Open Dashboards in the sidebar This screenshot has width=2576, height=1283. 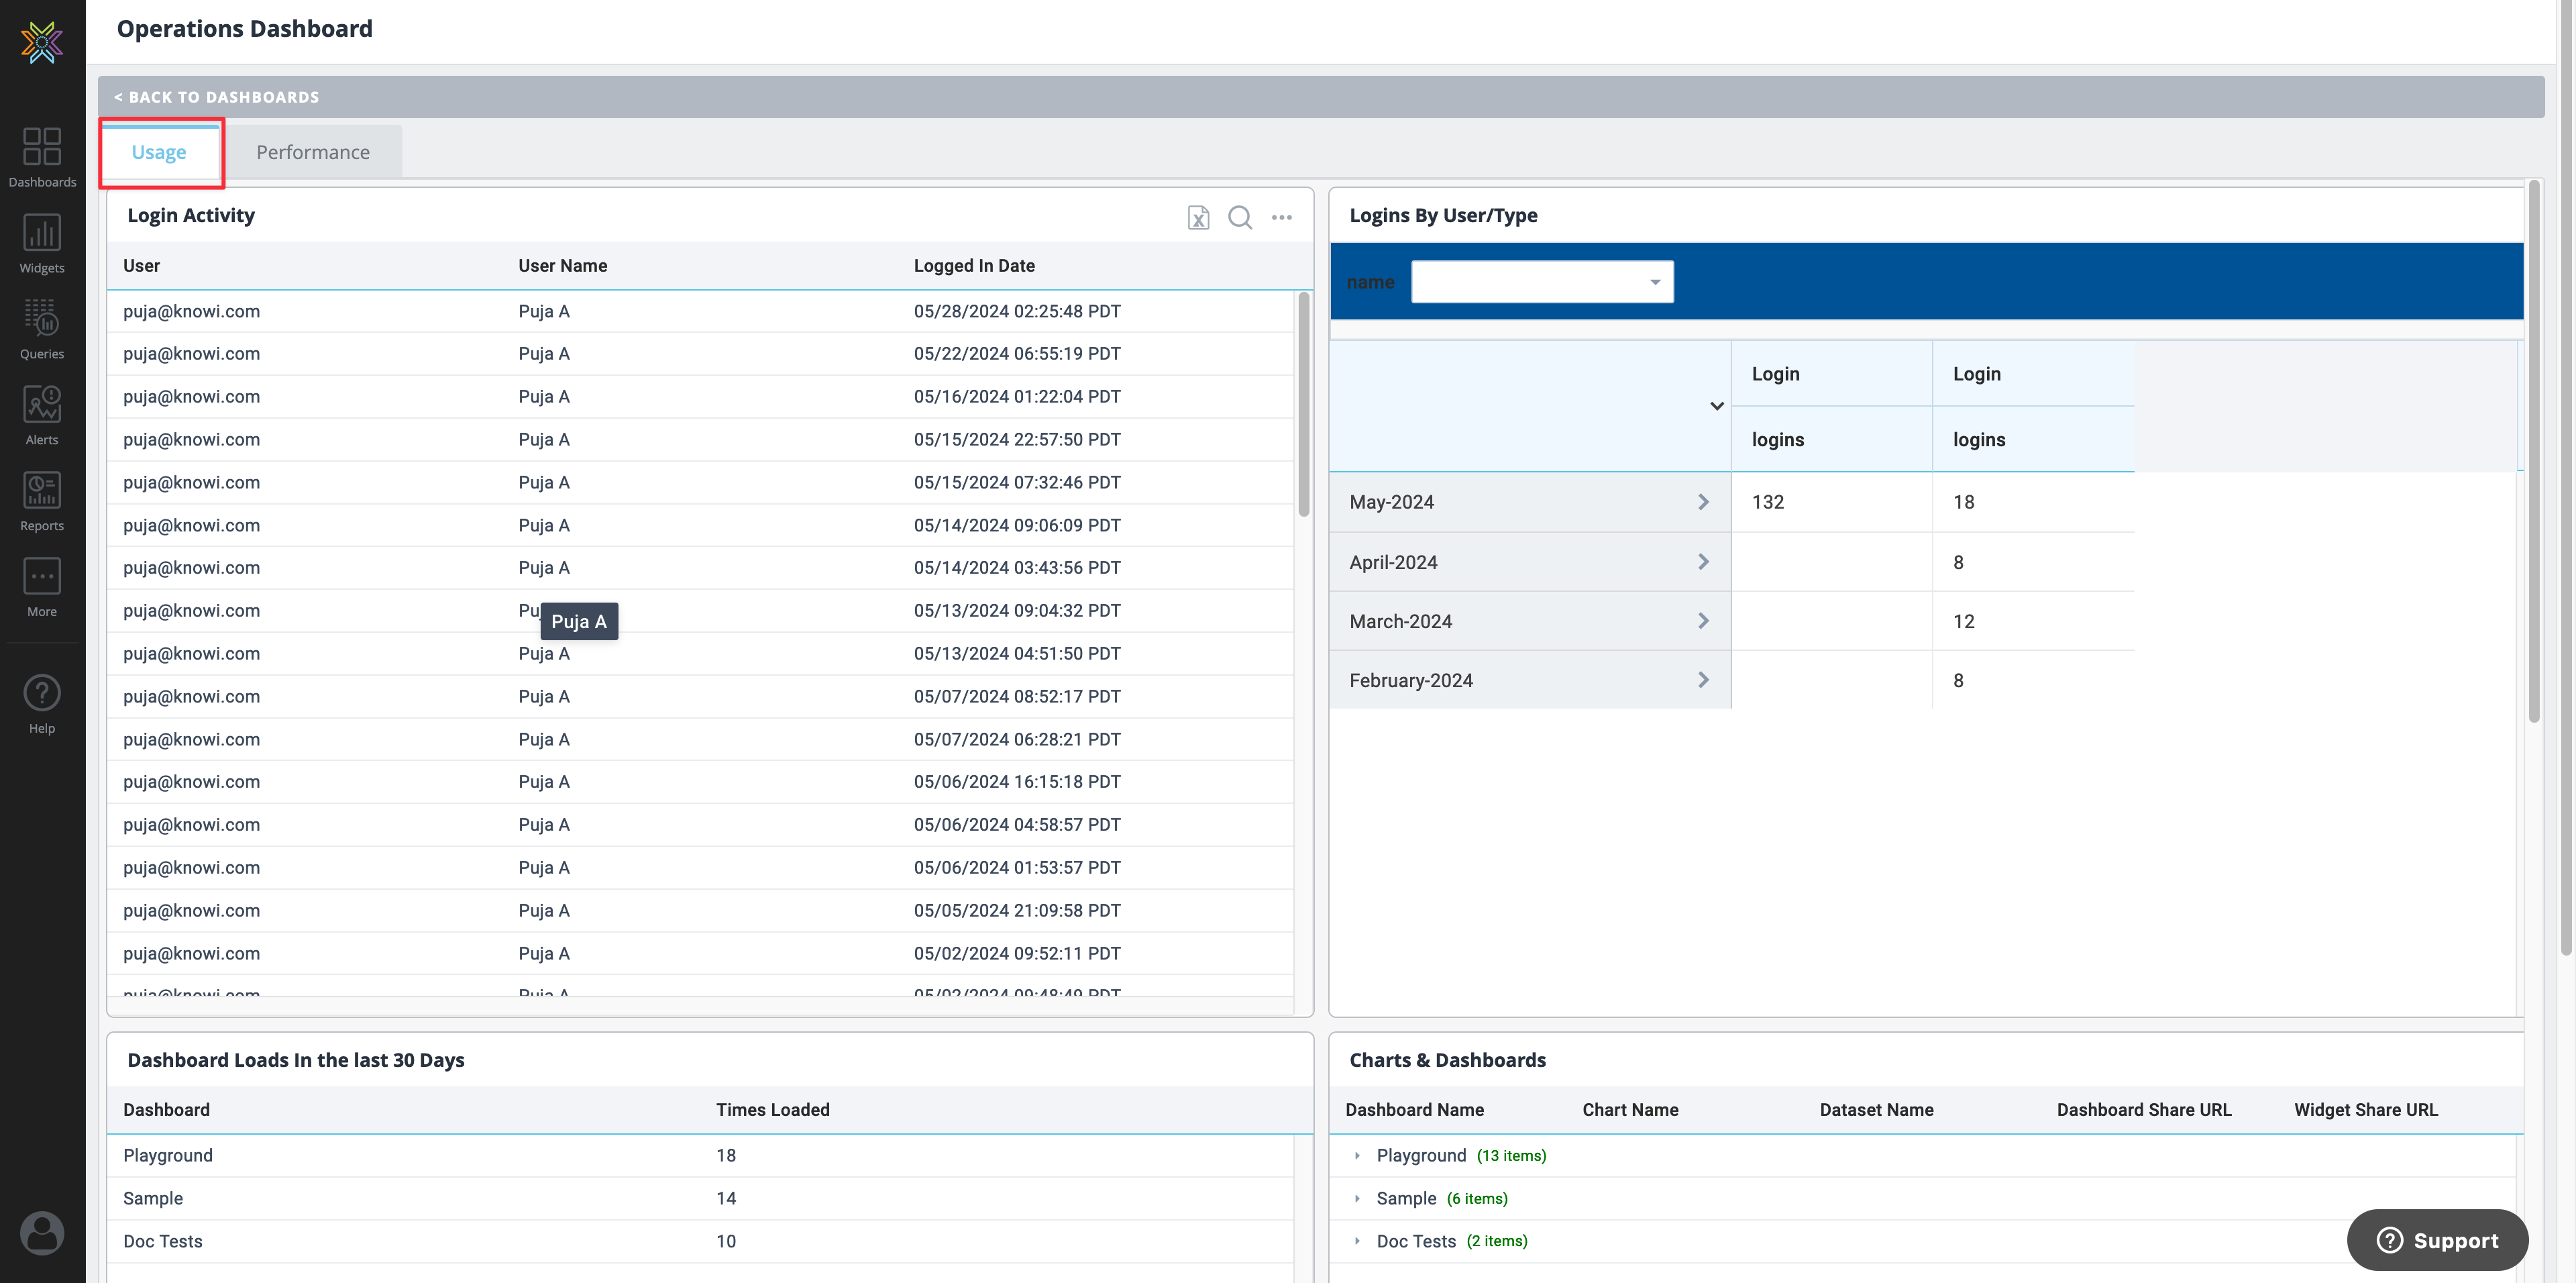pos(42,155)
